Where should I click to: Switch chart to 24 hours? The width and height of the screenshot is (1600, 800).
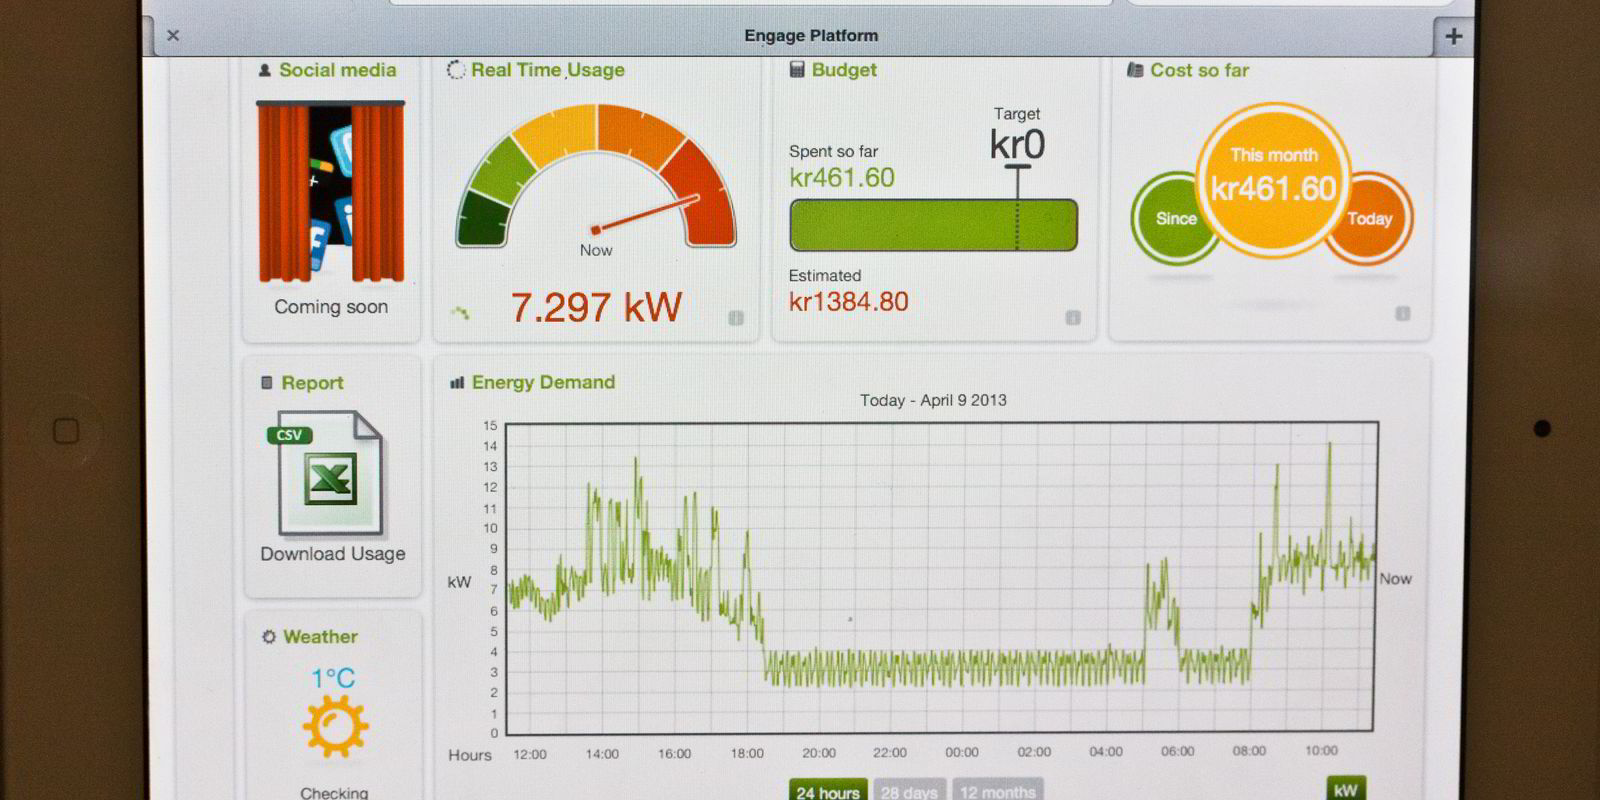pyautogui.click(x=828, y=790)
